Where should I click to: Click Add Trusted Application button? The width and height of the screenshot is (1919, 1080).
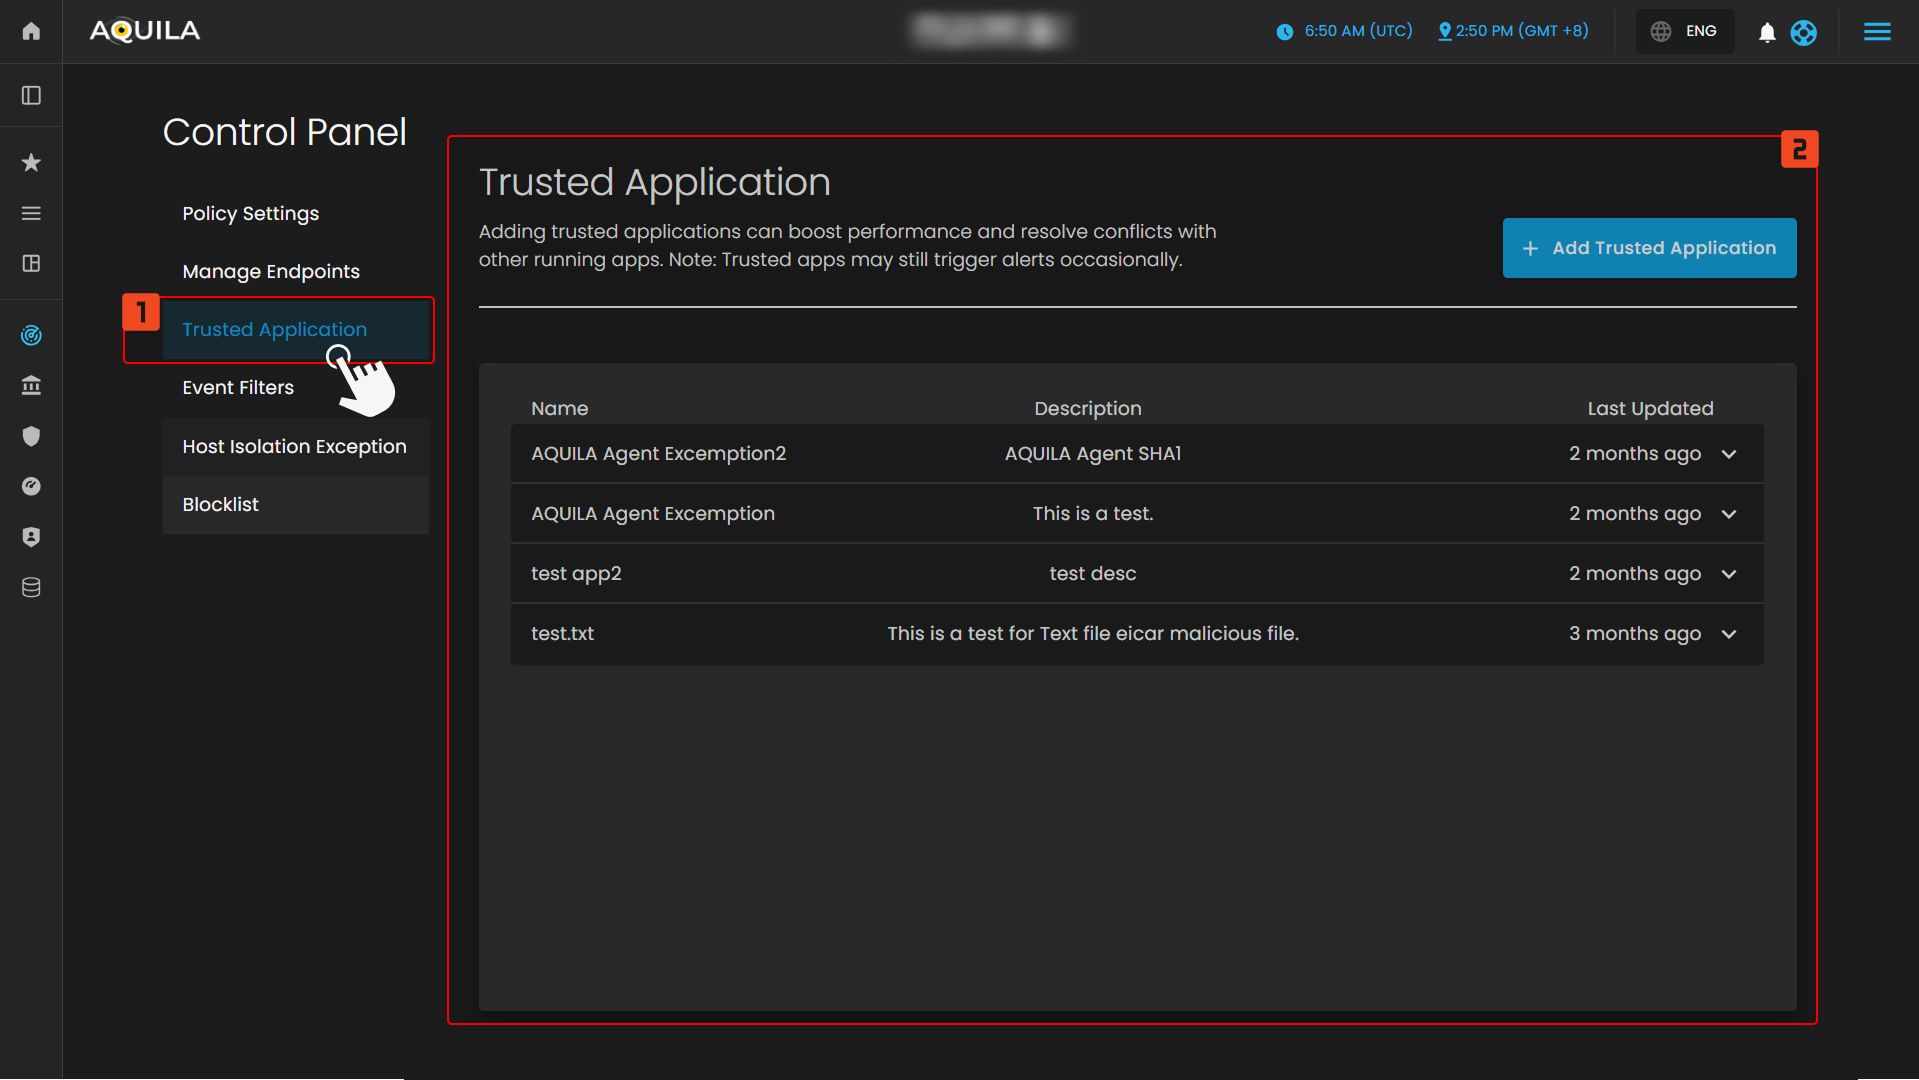tap(1649, 248)
